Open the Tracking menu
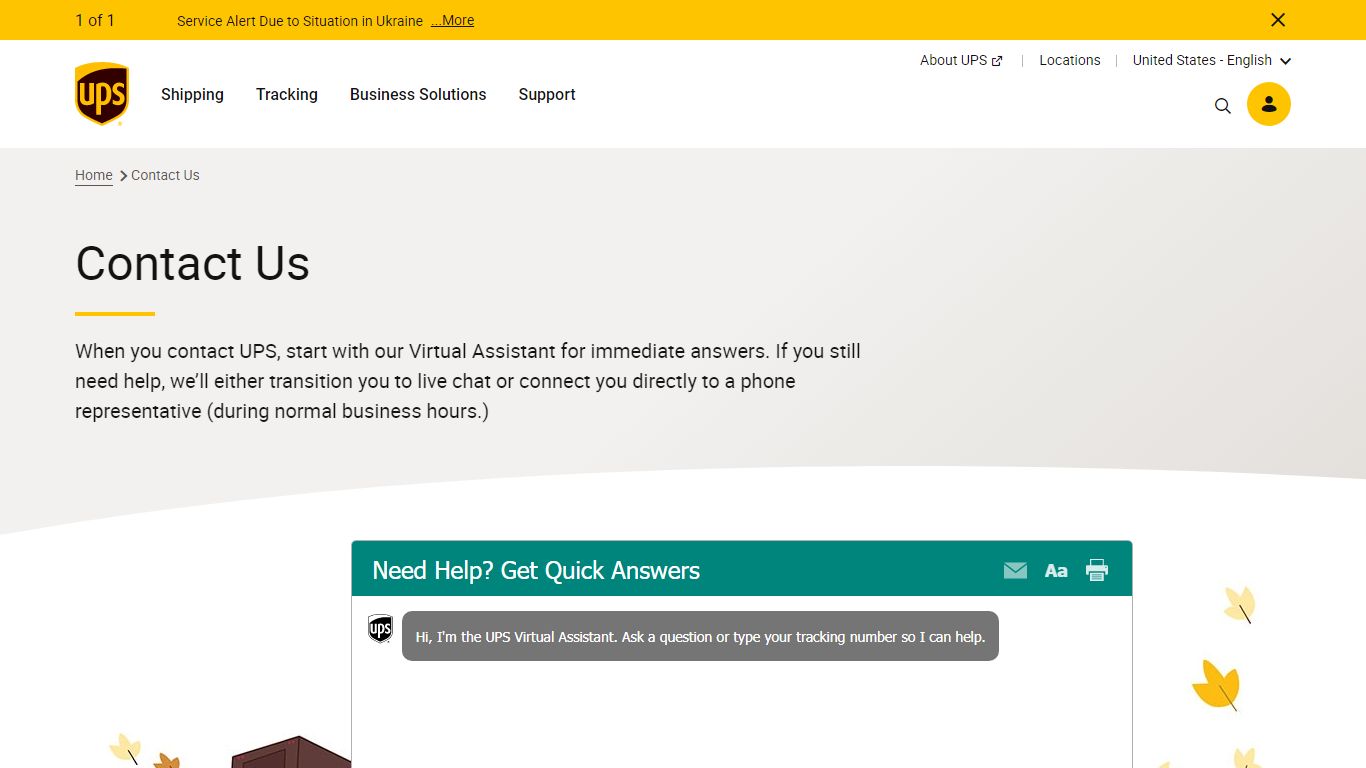 coord(287,94)
